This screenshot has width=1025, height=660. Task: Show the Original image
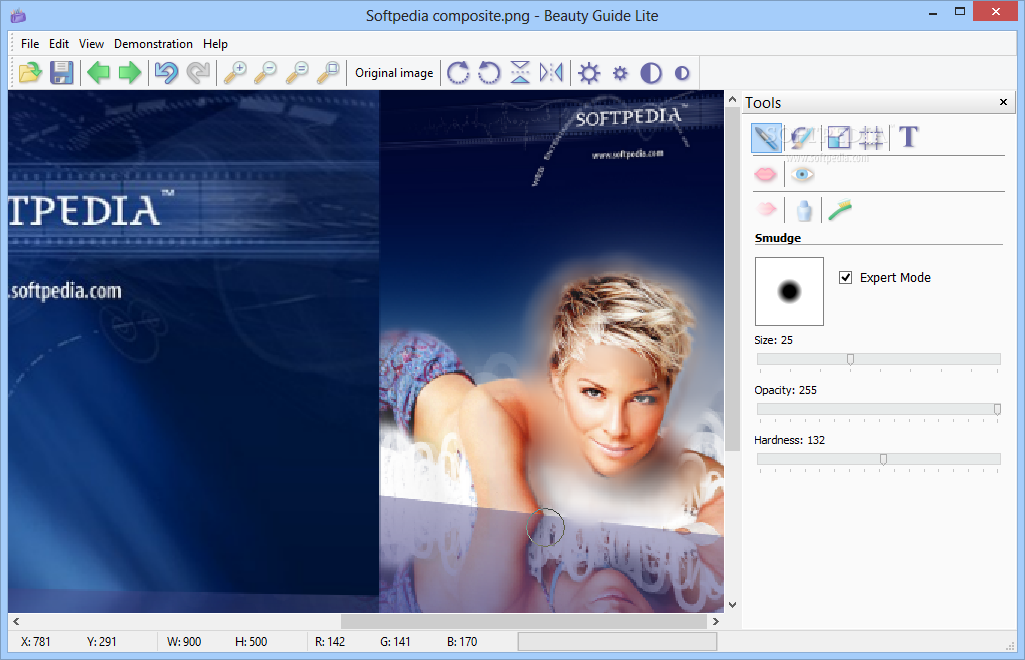click(x=394, y=73)
